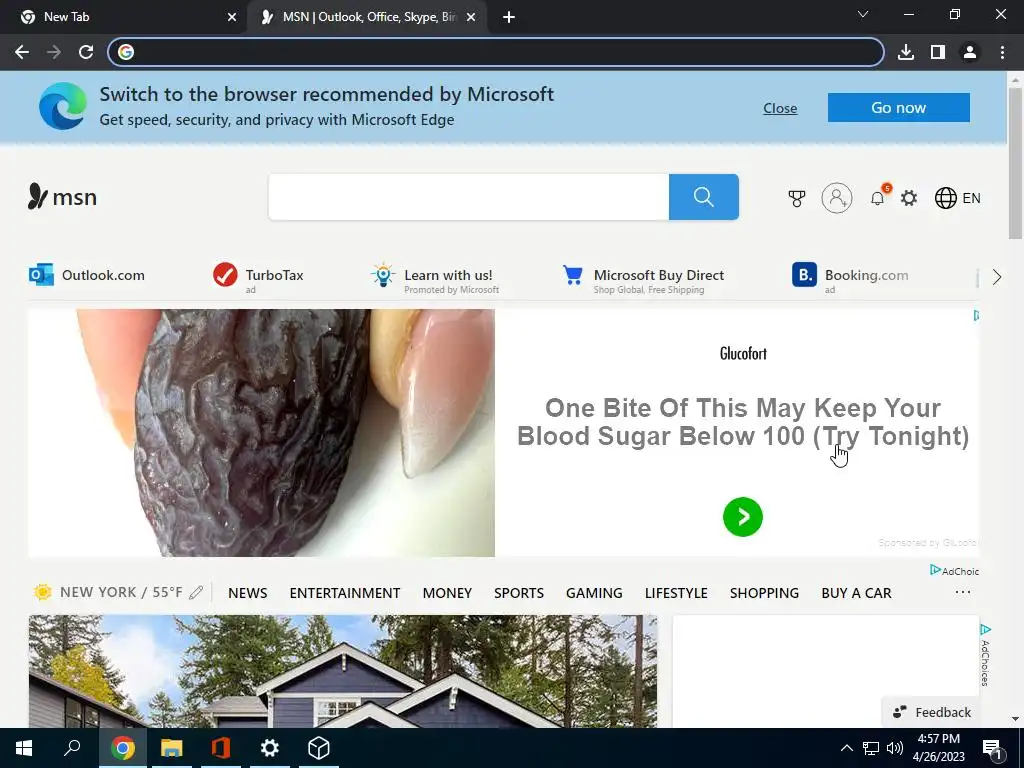The width and height of the screenshot is (1024, 768).
Task: Open the Booking.com quick link
Action: point(850,278)
